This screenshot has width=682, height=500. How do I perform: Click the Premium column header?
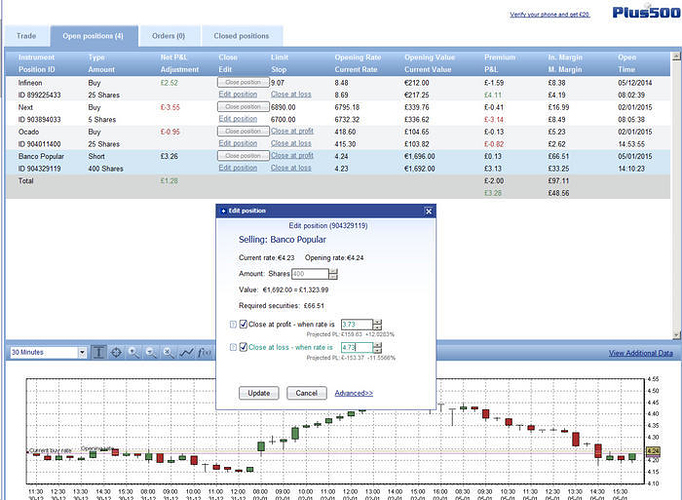pos(500,57)
